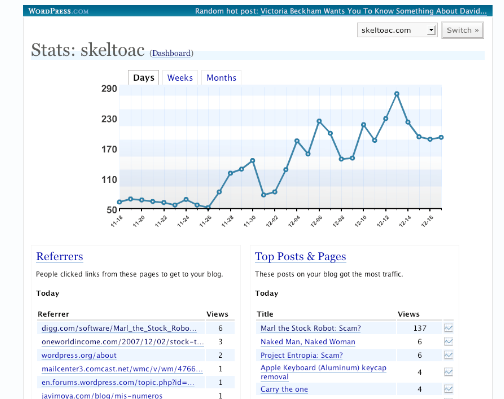This screenshot has width=504, height=399.
Task: Switch to the Months tab
Action: point(221,78)
